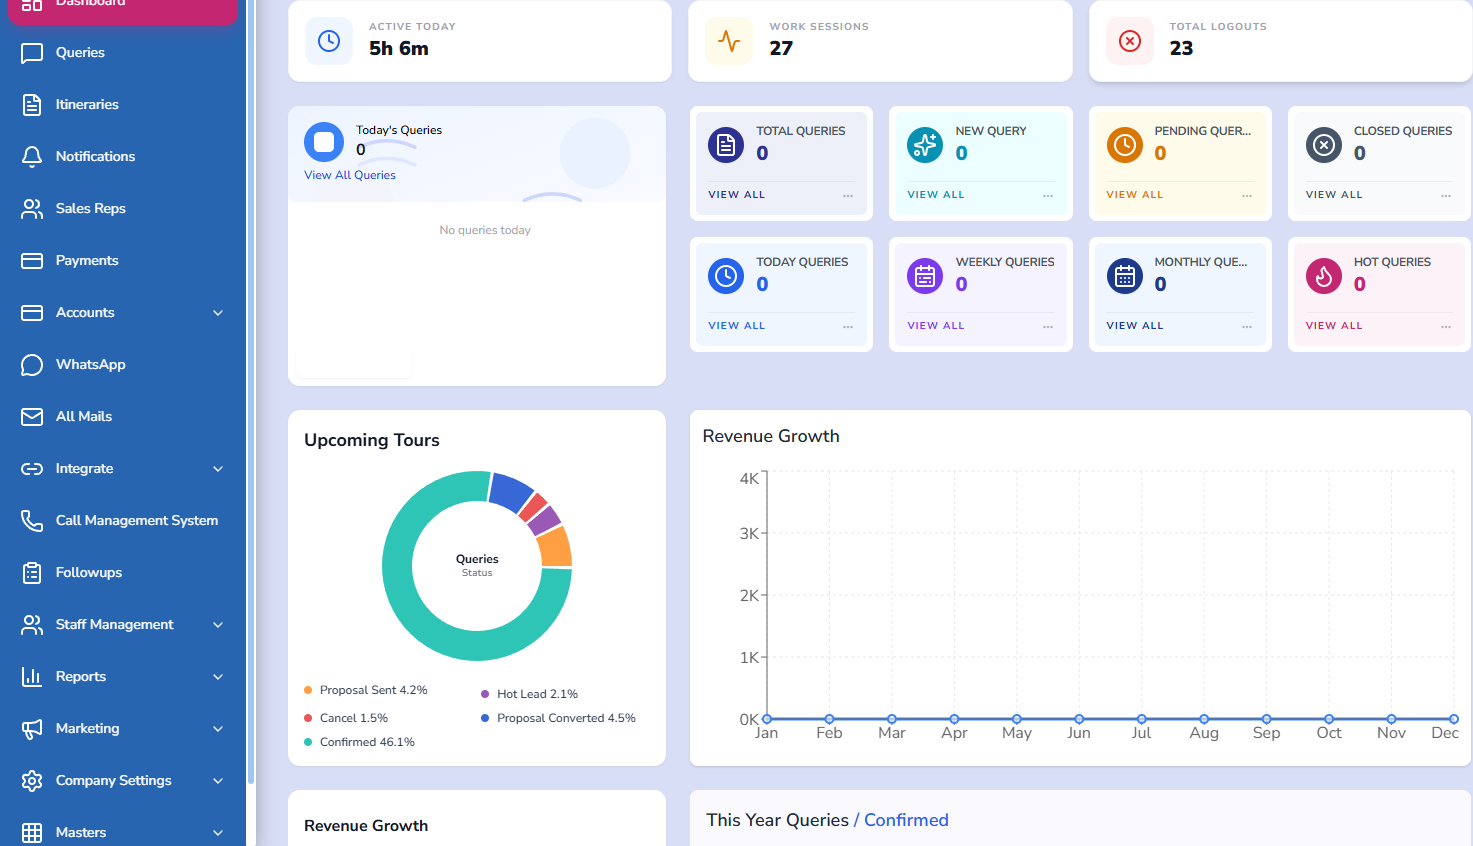The height and width of the screenshot is (846, 1473).
Task: Click the Total Logouts red icon
Action: pyautogui.click(x=1129, y=41)
